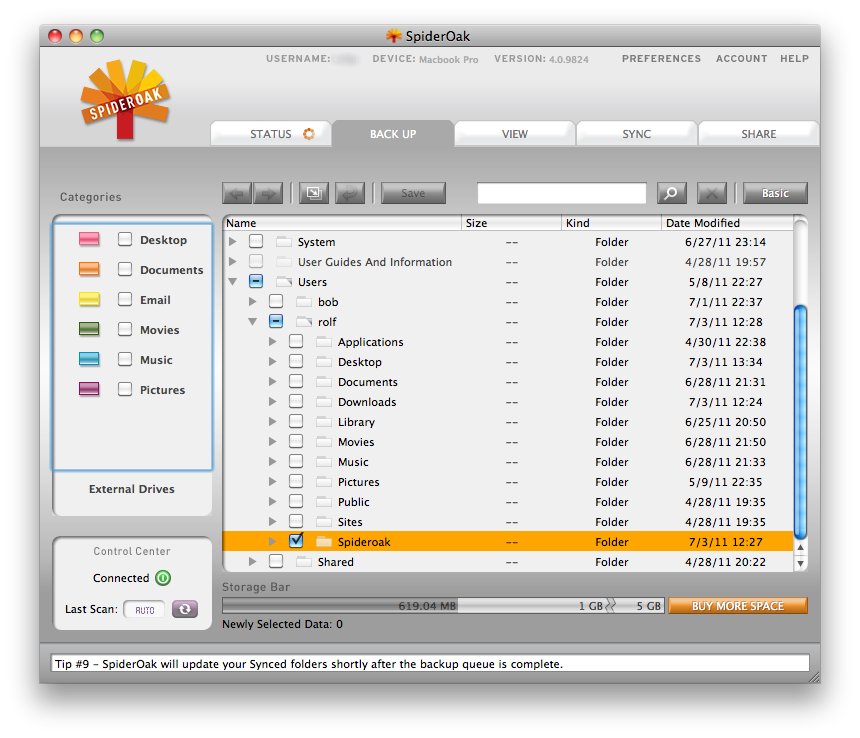The width and height of the screenshot is (860, 738).
Task: Click the magnifying glass search icon
Action: coord(671,193)
